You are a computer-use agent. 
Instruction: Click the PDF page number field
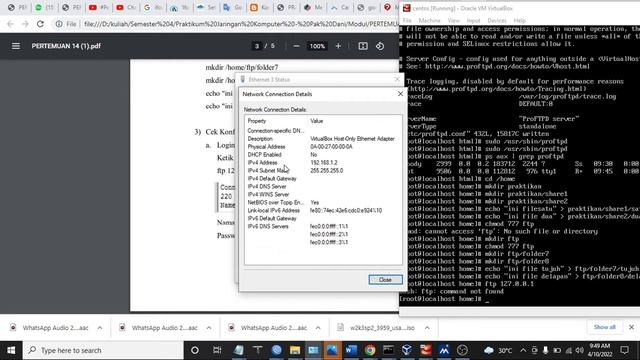pos(257,46)
